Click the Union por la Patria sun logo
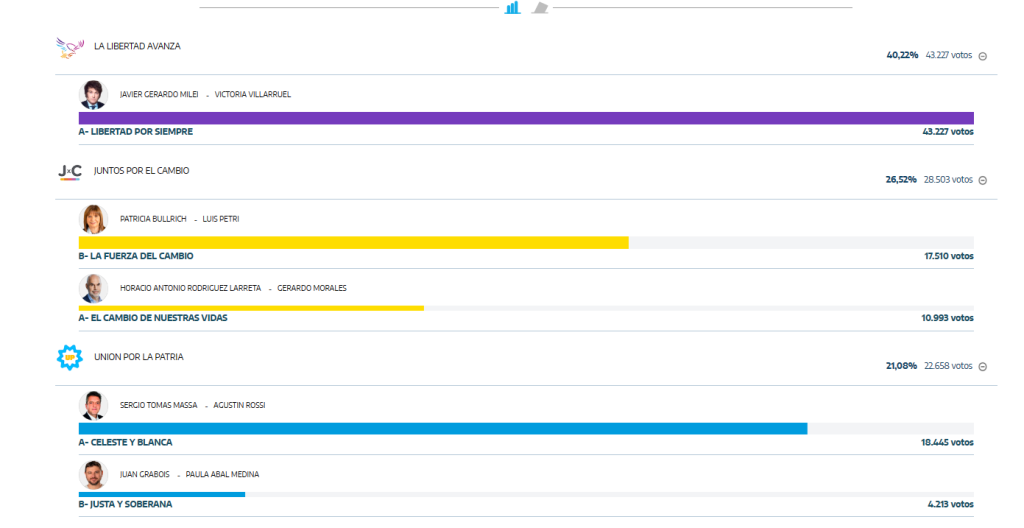 pyautogui.click(x=70, y=357)
